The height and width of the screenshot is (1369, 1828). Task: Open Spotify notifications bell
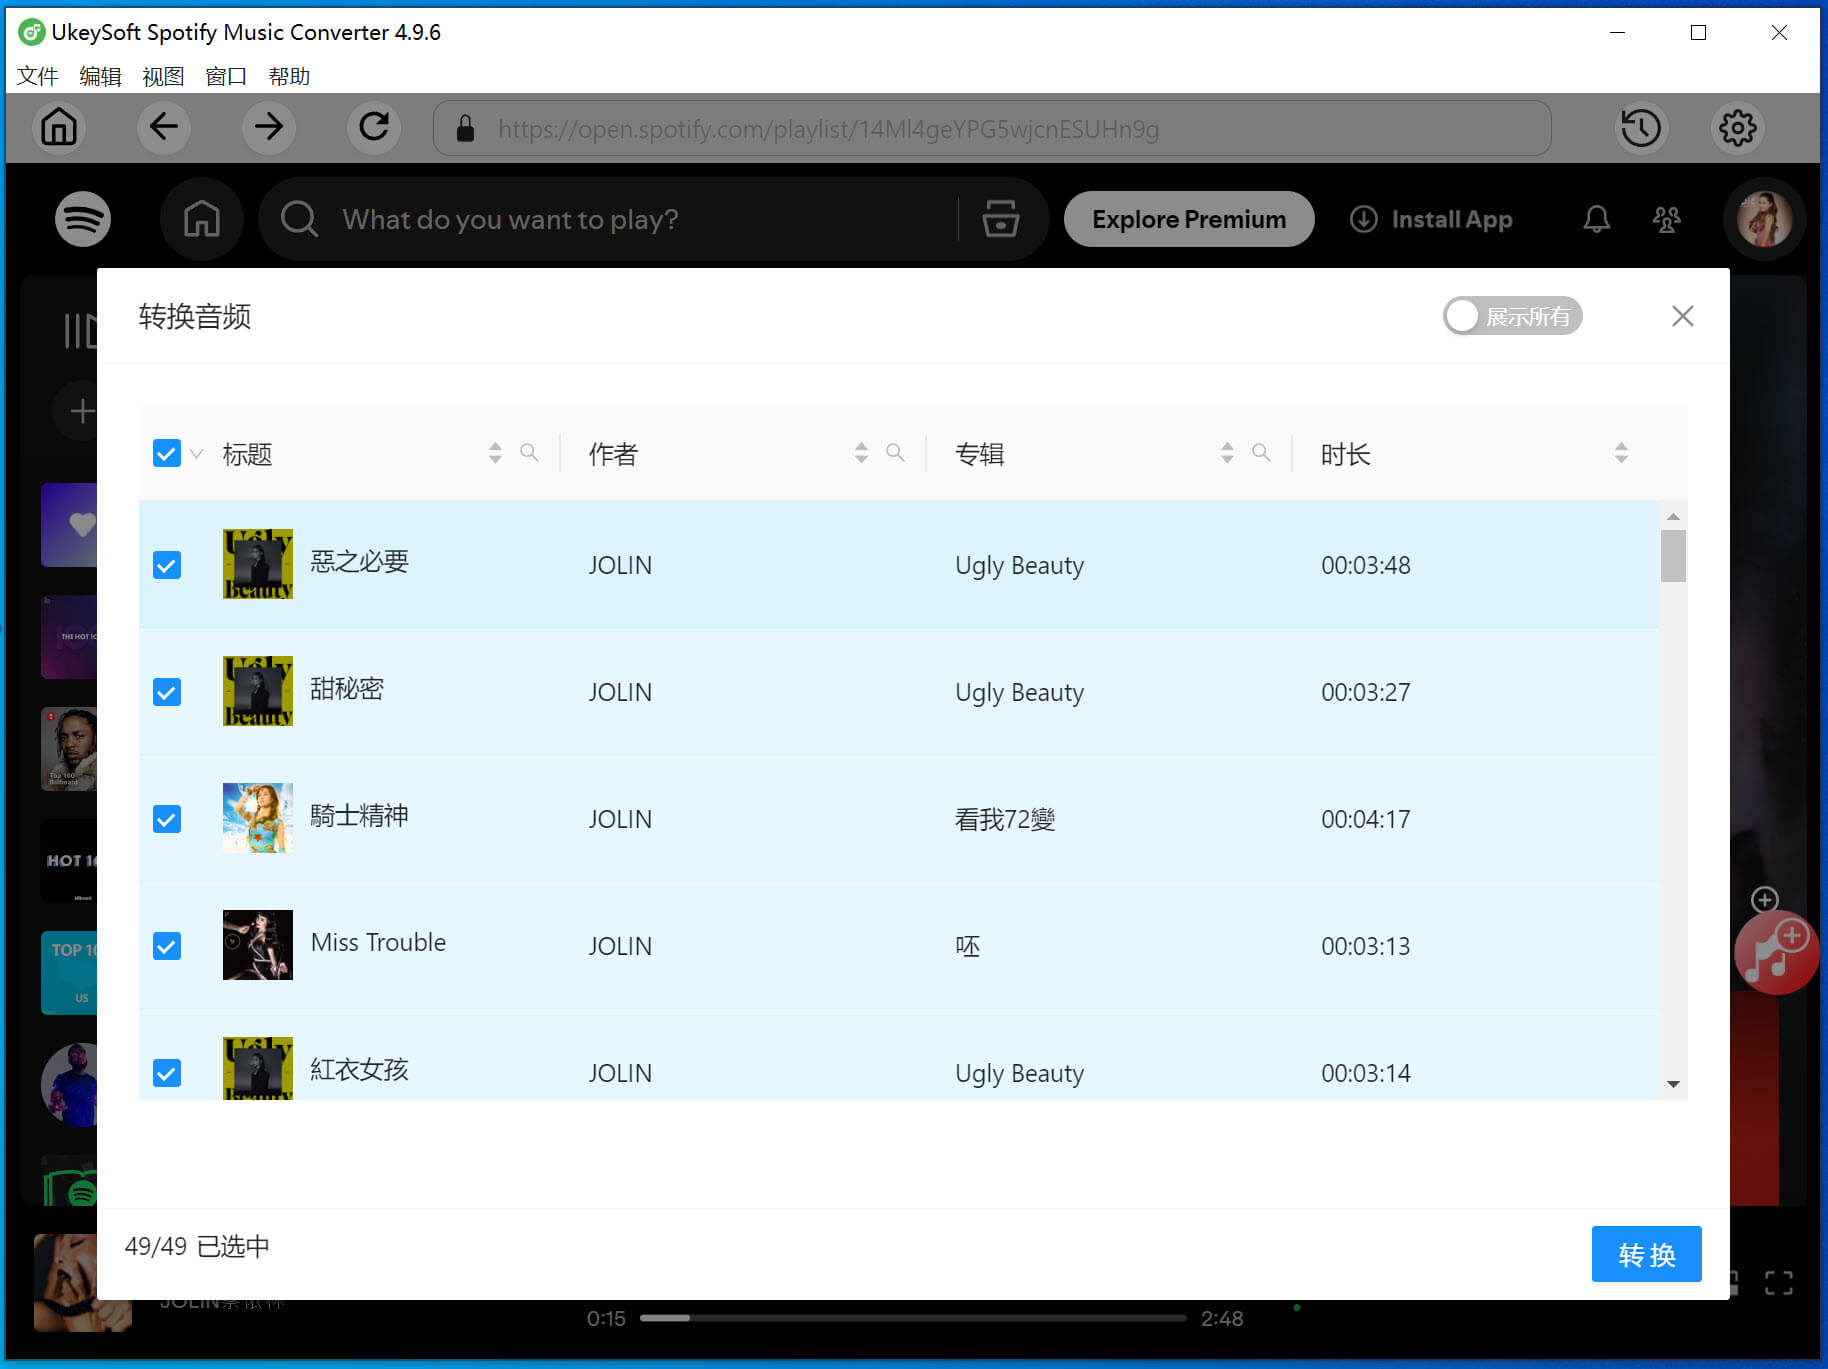(x=1597, y=219)
